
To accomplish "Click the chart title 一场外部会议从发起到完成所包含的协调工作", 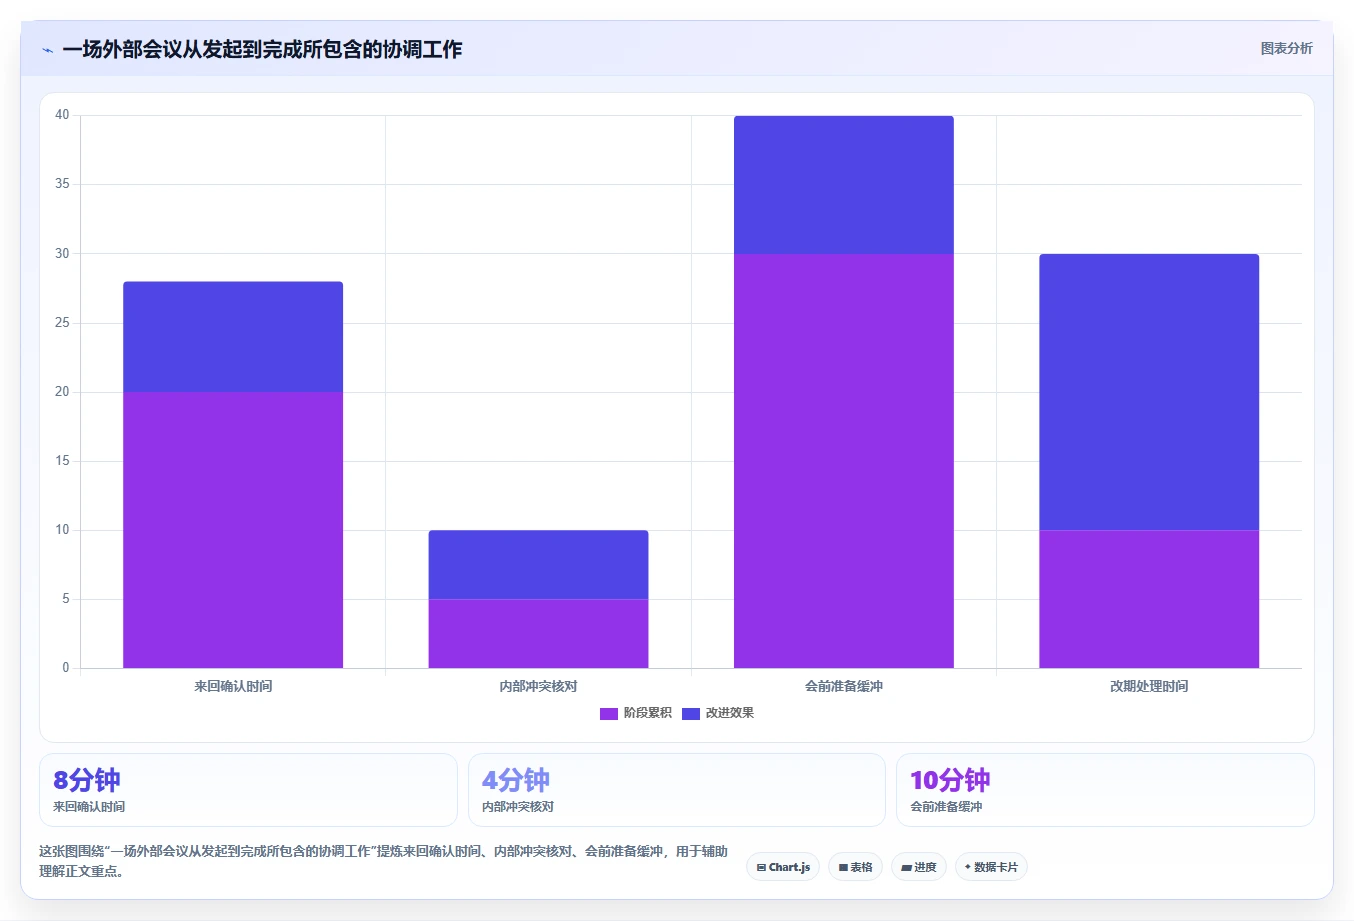I will 262,49.
